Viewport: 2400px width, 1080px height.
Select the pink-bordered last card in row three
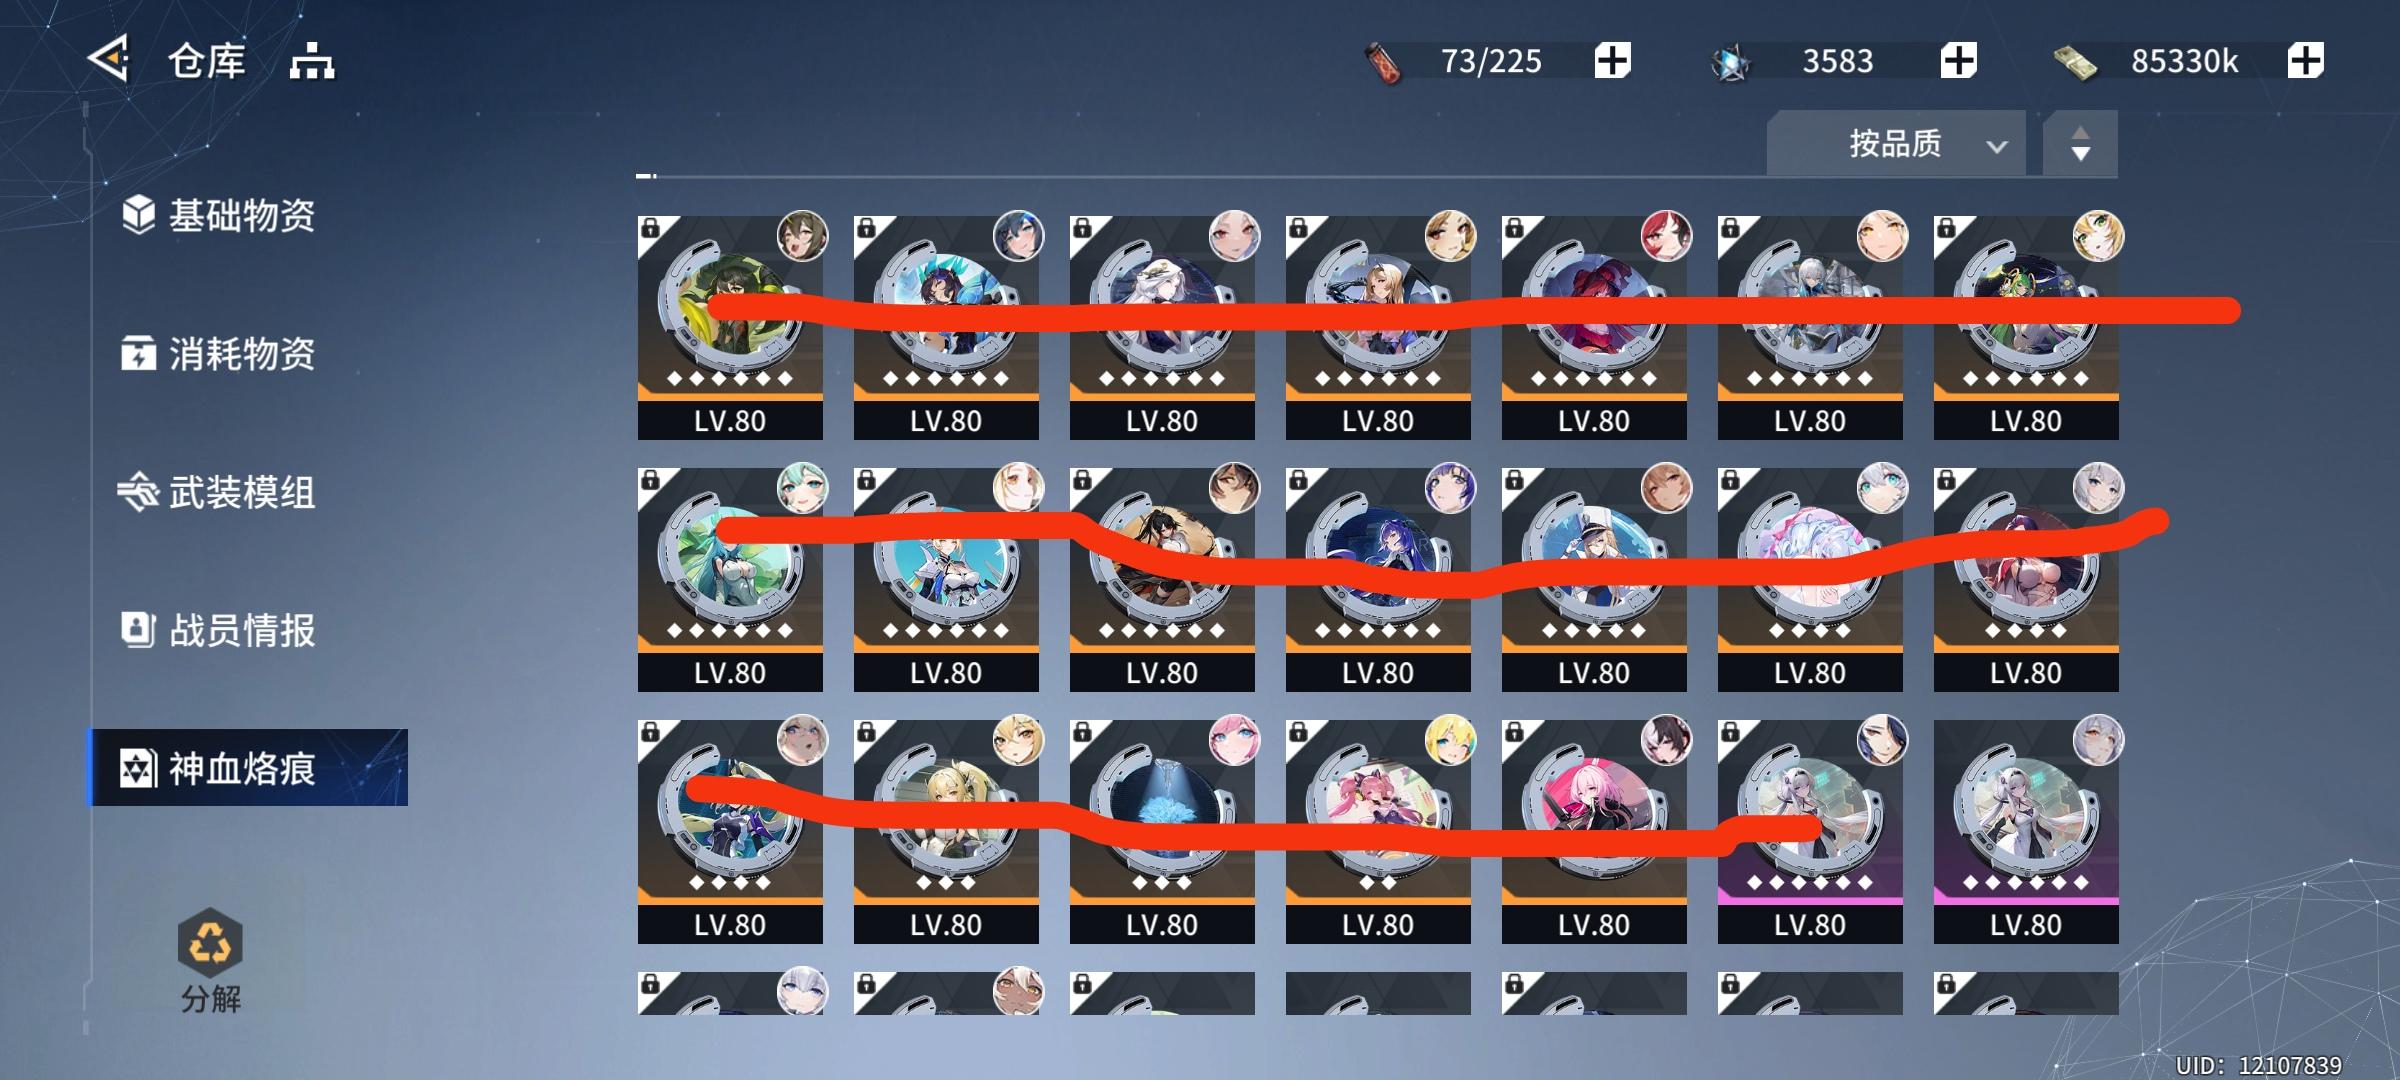[2026, 831]
